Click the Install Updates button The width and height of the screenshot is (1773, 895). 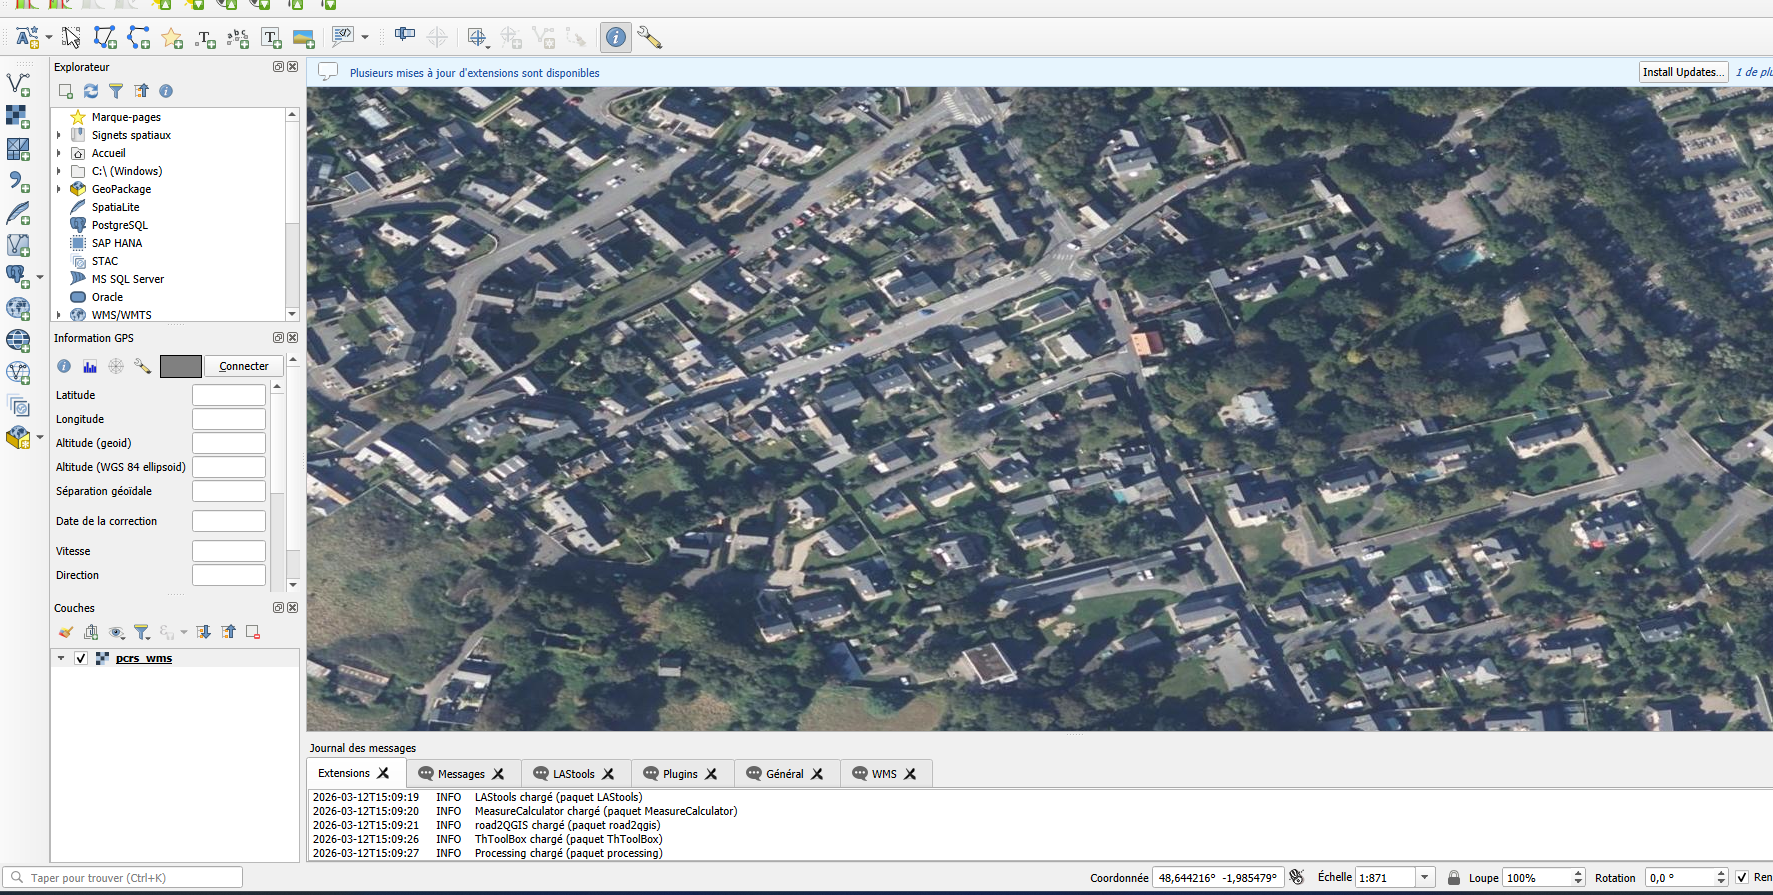pos(1683,72)
